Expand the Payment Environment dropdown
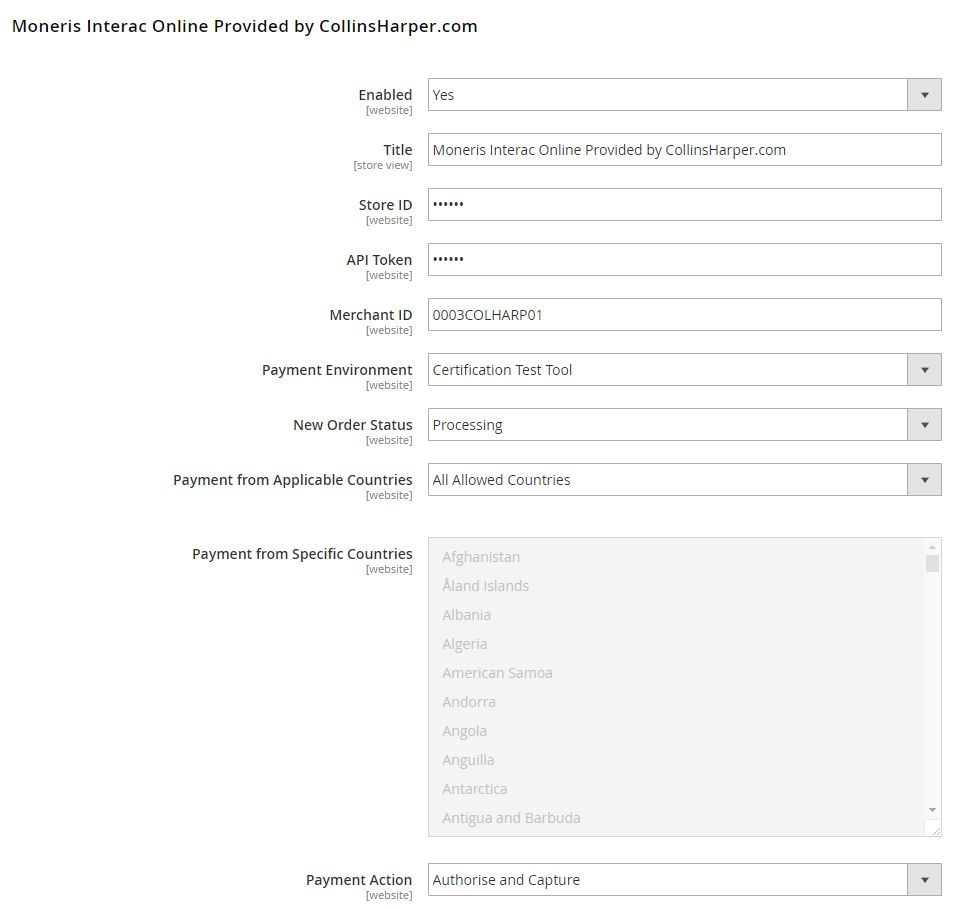Screen dimensions: 955x909 685,370
